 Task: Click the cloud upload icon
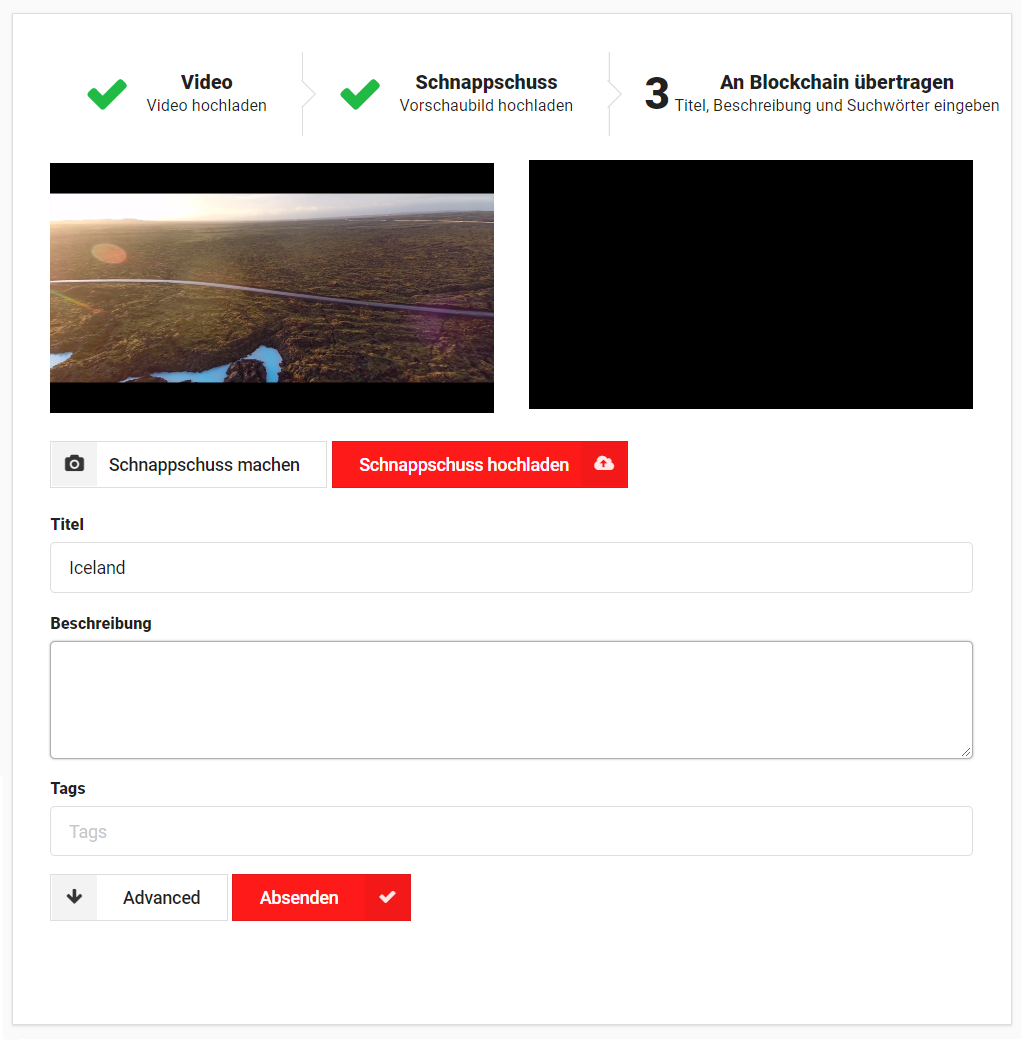coord(604,464)
